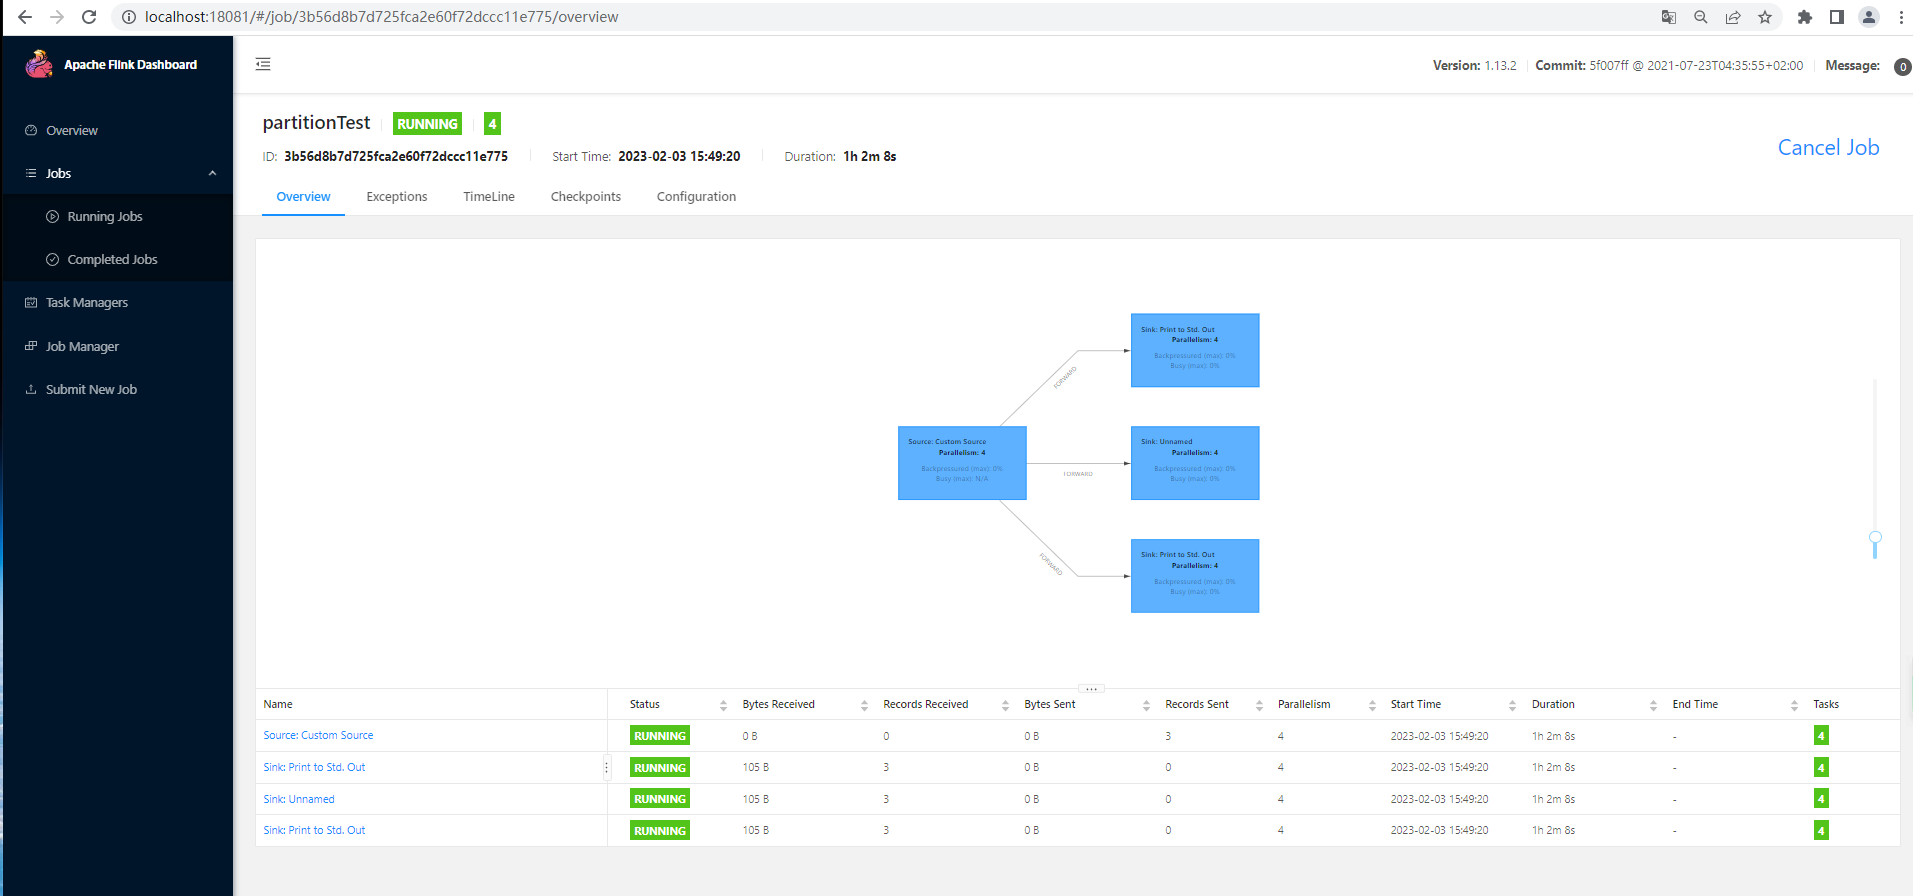Sort table by Bytes Received column
Viewport: 1913px width, 896px height.
tap(864, 705)
